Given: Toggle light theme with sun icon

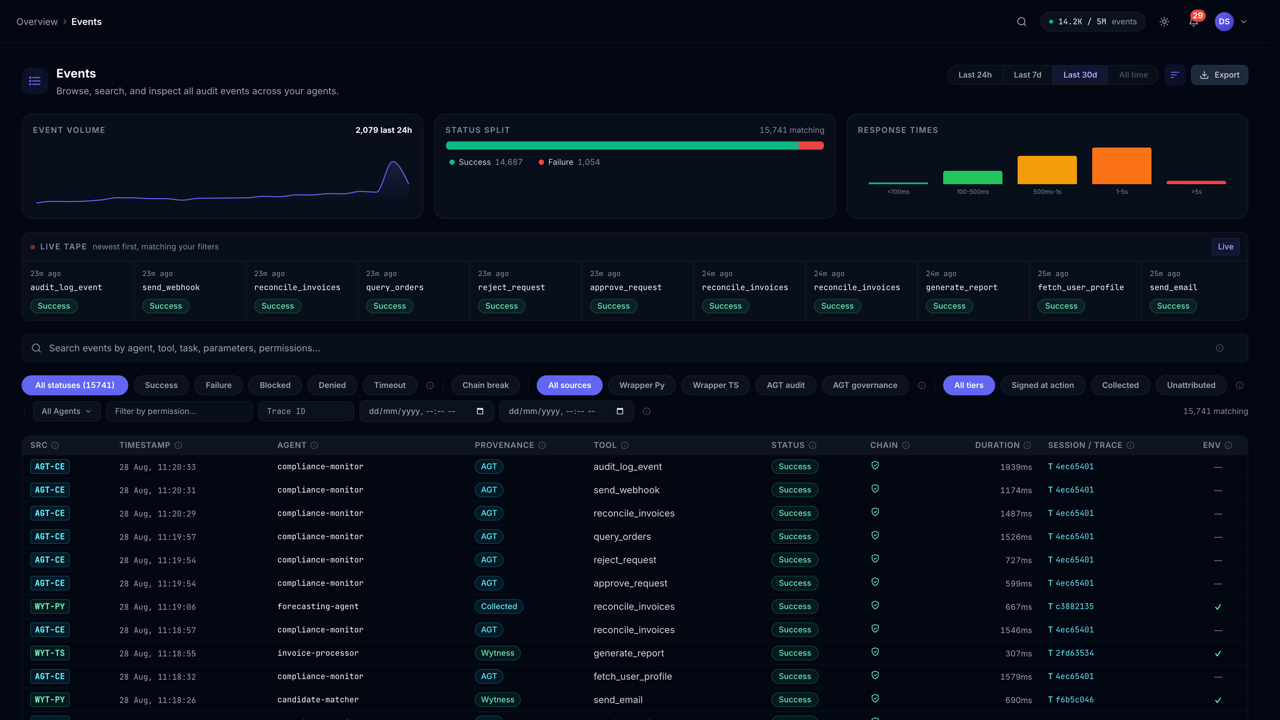Looking at the screenshot, I should (1164, 22).
